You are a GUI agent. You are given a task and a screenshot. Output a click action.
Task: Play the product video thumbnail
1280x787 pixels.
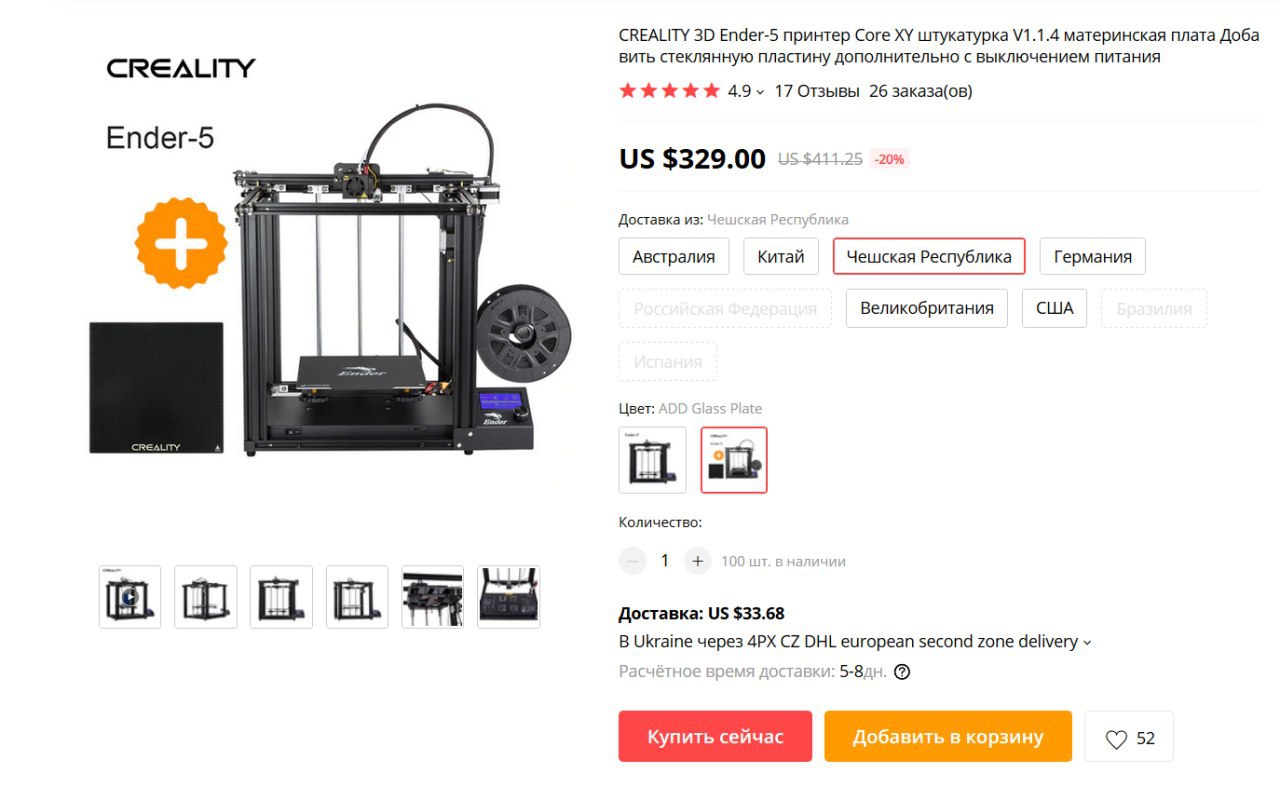click(130, 597)
